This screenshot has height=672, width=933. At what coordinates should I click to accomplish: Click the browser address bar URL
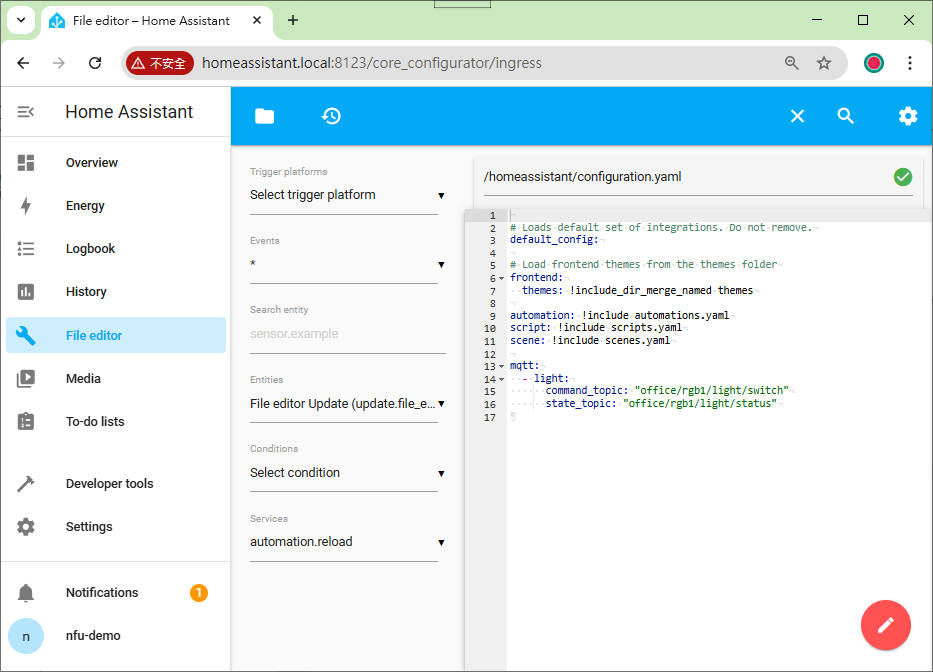click(x=372, y=63)
